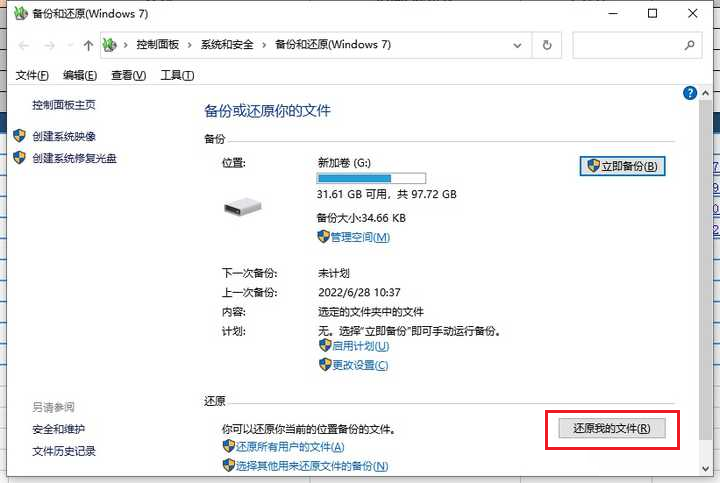Image resolution: width=720 pixels, height=483 pixels.
Task: Open recent locations dropdown beside Forward arrow
Action: coord(70,45)
